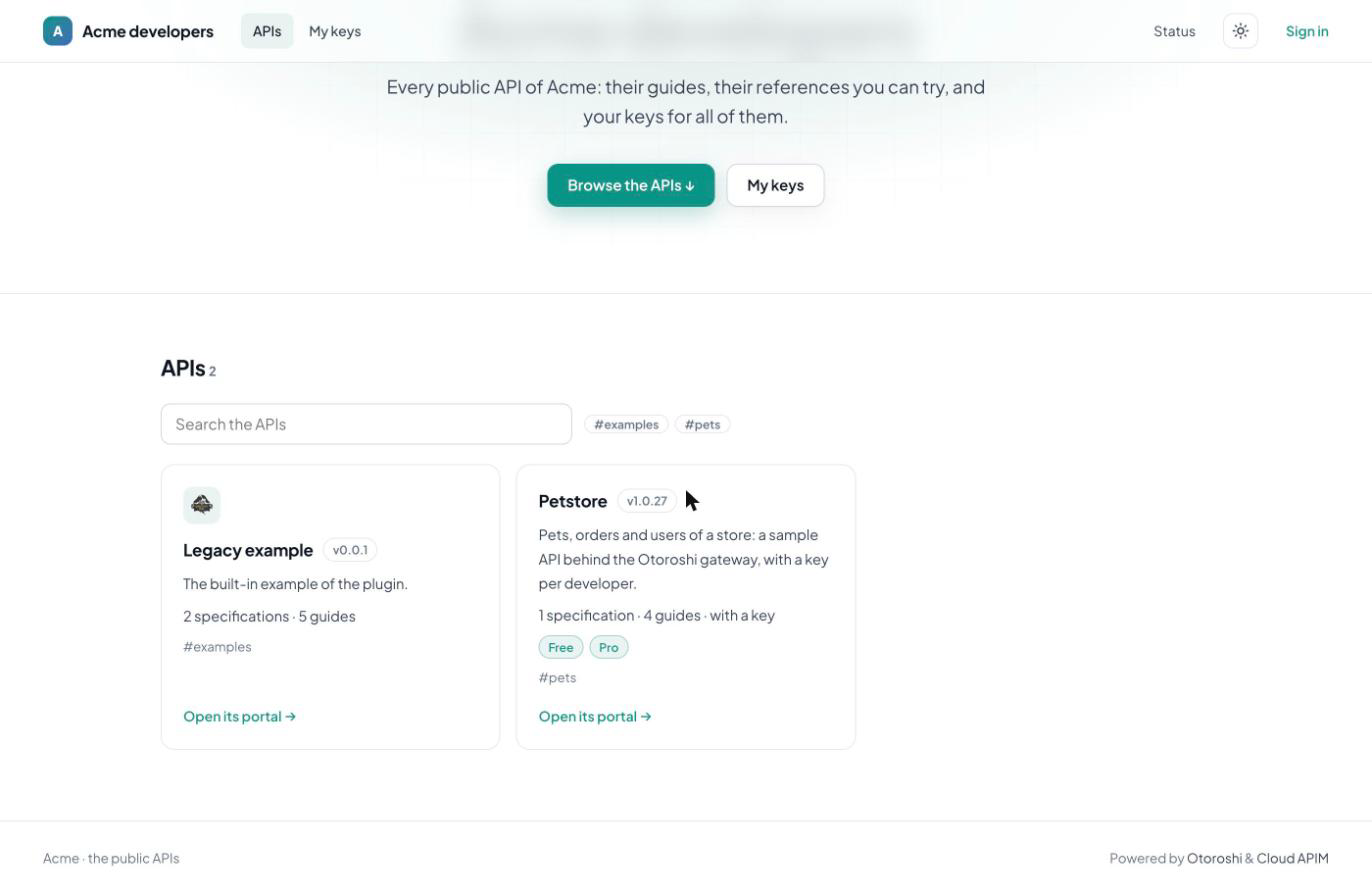Viewport: 1372px width, 895px height.
Task: Click the v0.0.1 version badge
Action: pyautogui.click(x=350, y=550)
